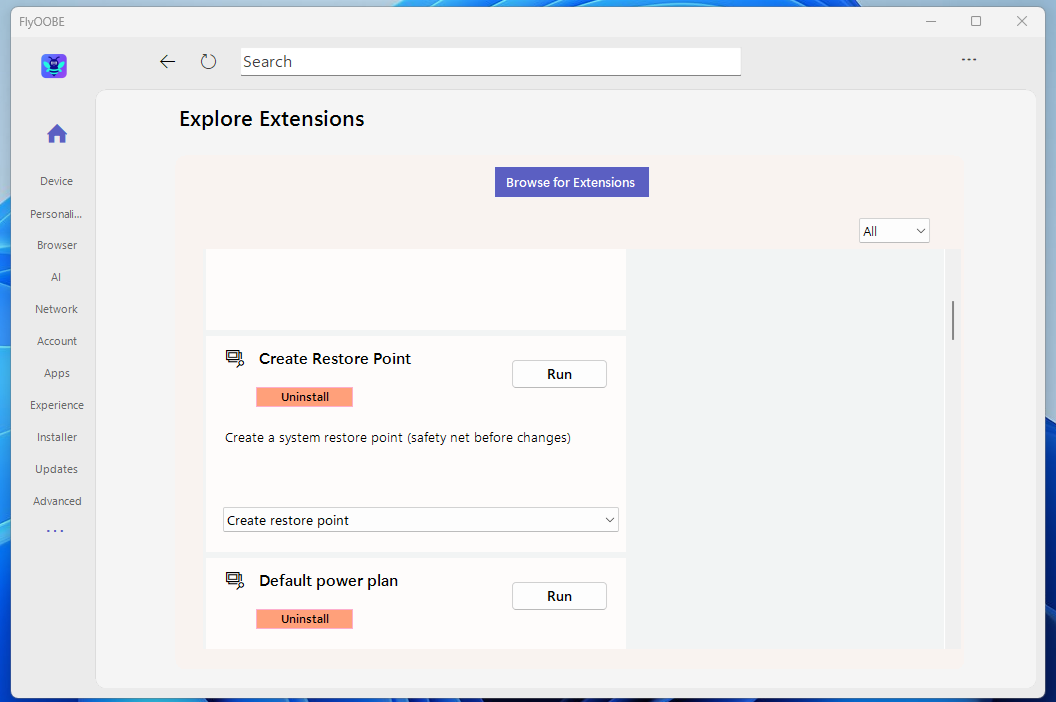Expand the sidebar more options dots
Image resolution: width=1056 pixels, height=702 pixels.
tap(55, 531)
